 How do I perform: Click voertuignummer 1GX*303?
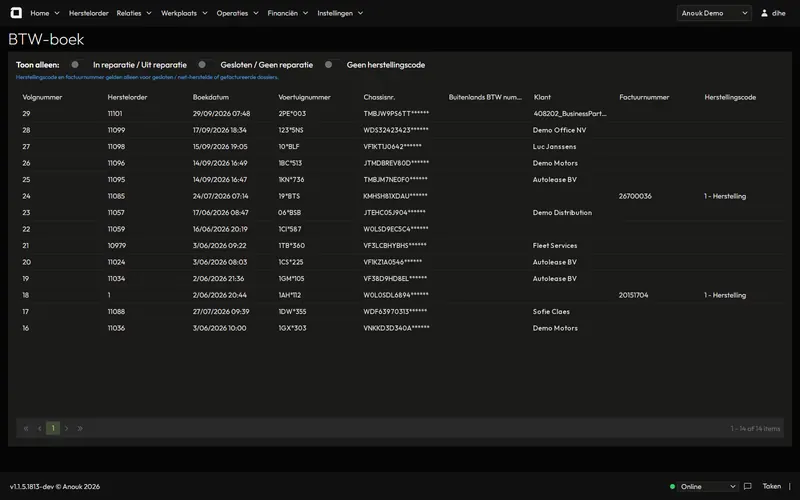pos(292,328)
